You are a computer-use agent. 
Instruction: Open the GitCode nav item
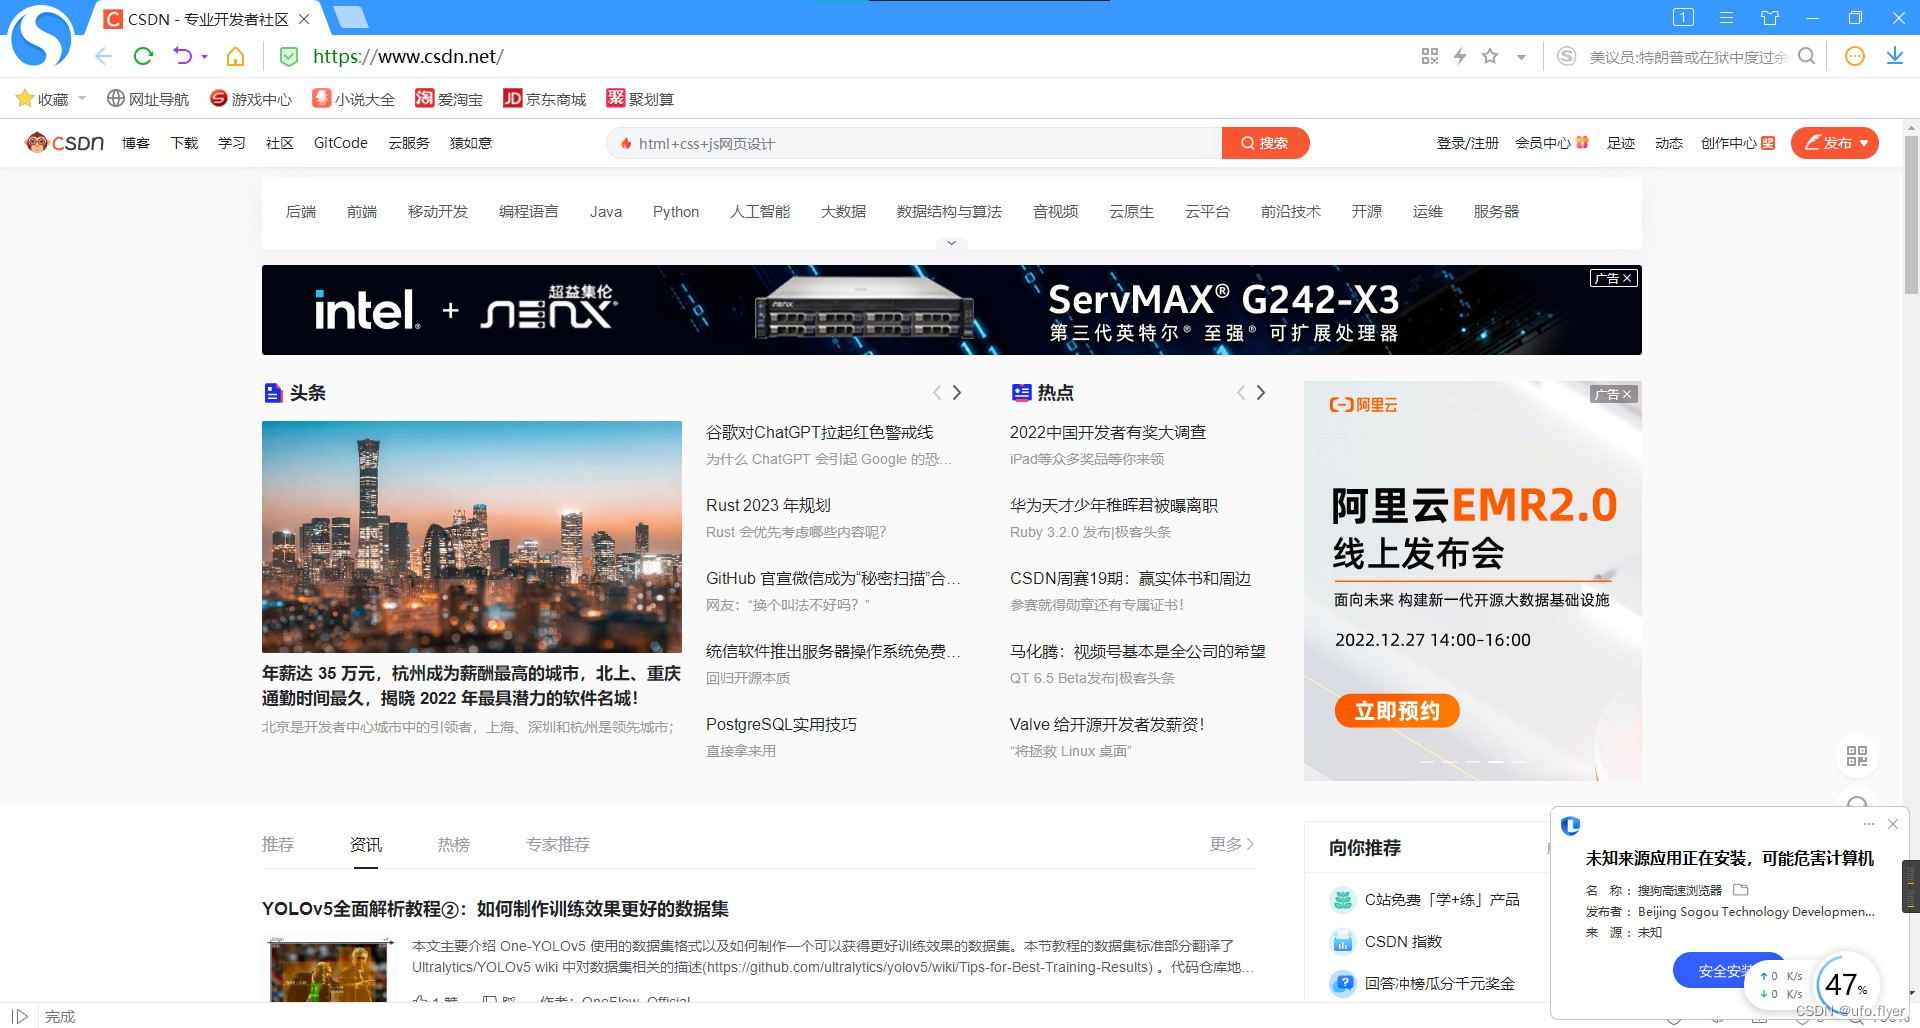341,143
